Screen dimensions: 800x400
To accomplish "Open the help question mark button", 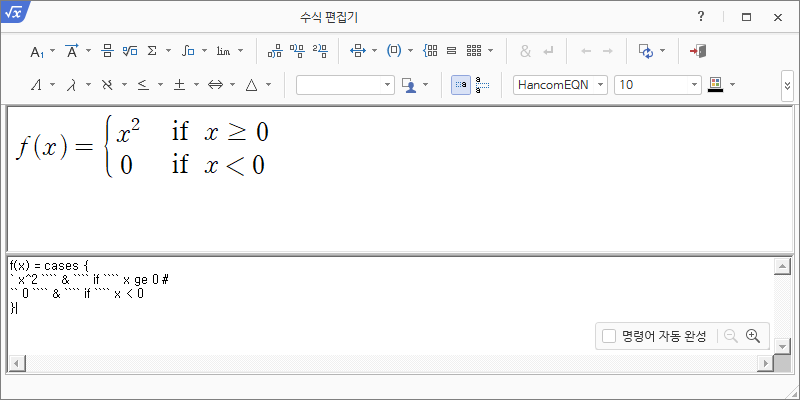I will coord(701,17).
